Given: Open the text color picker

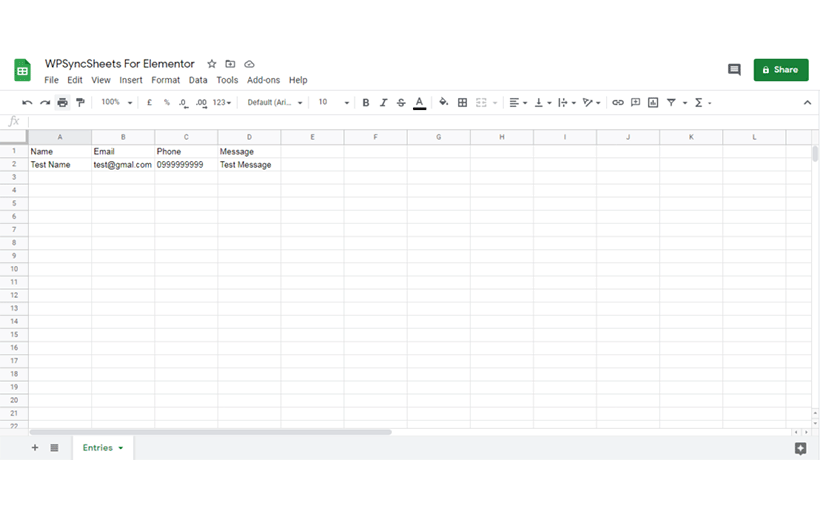Looking at the screenshot, I should (x=419, y=103).
